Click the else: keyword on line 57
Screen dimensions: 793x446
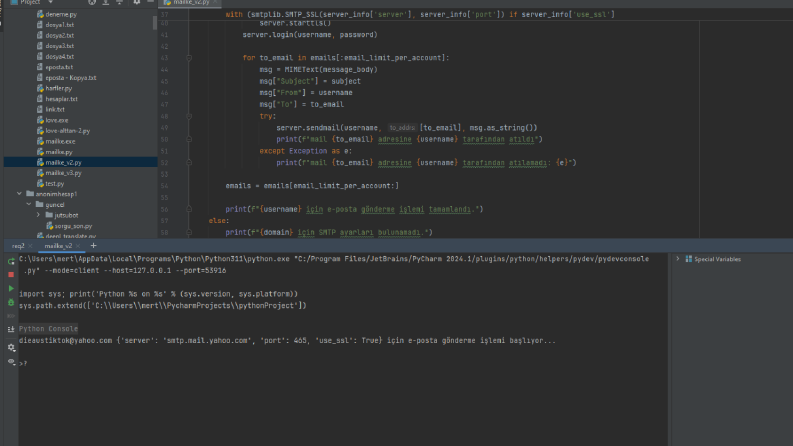coord(218,221)
